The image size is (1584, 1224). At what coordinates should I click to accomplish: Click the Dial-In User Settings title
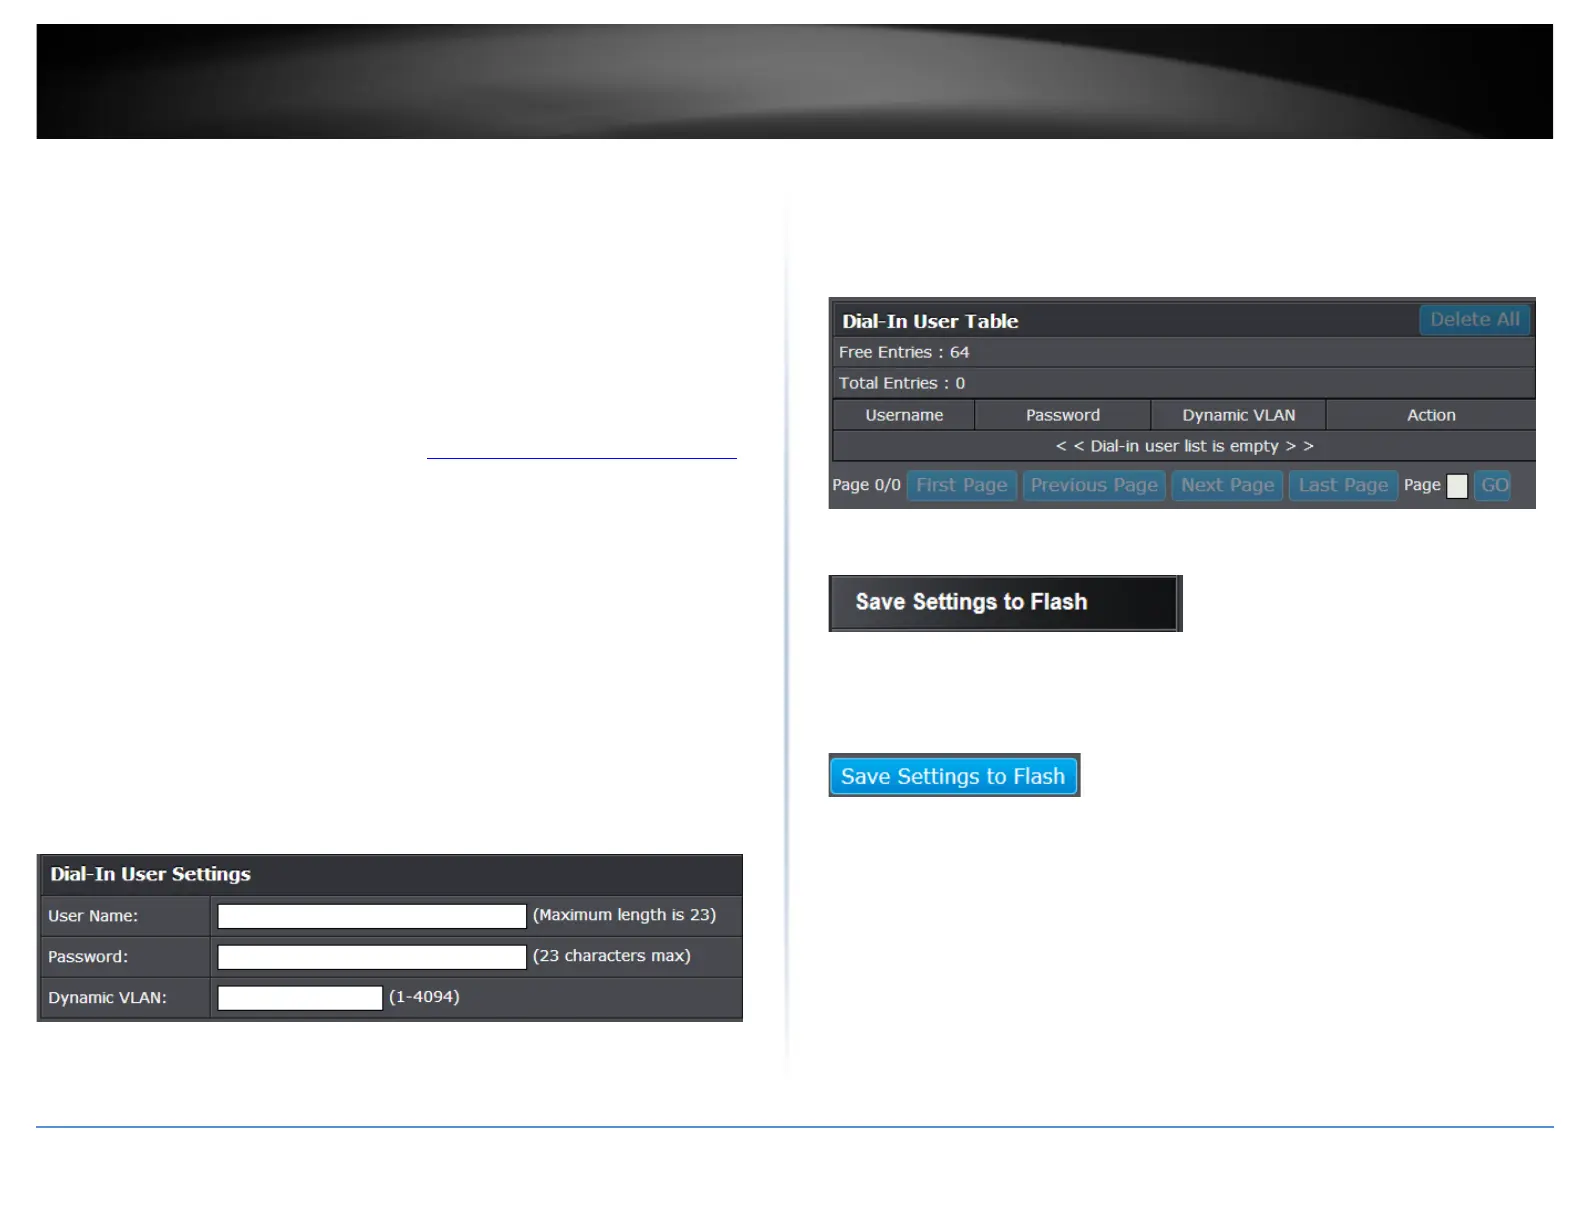tap(150, 874)
